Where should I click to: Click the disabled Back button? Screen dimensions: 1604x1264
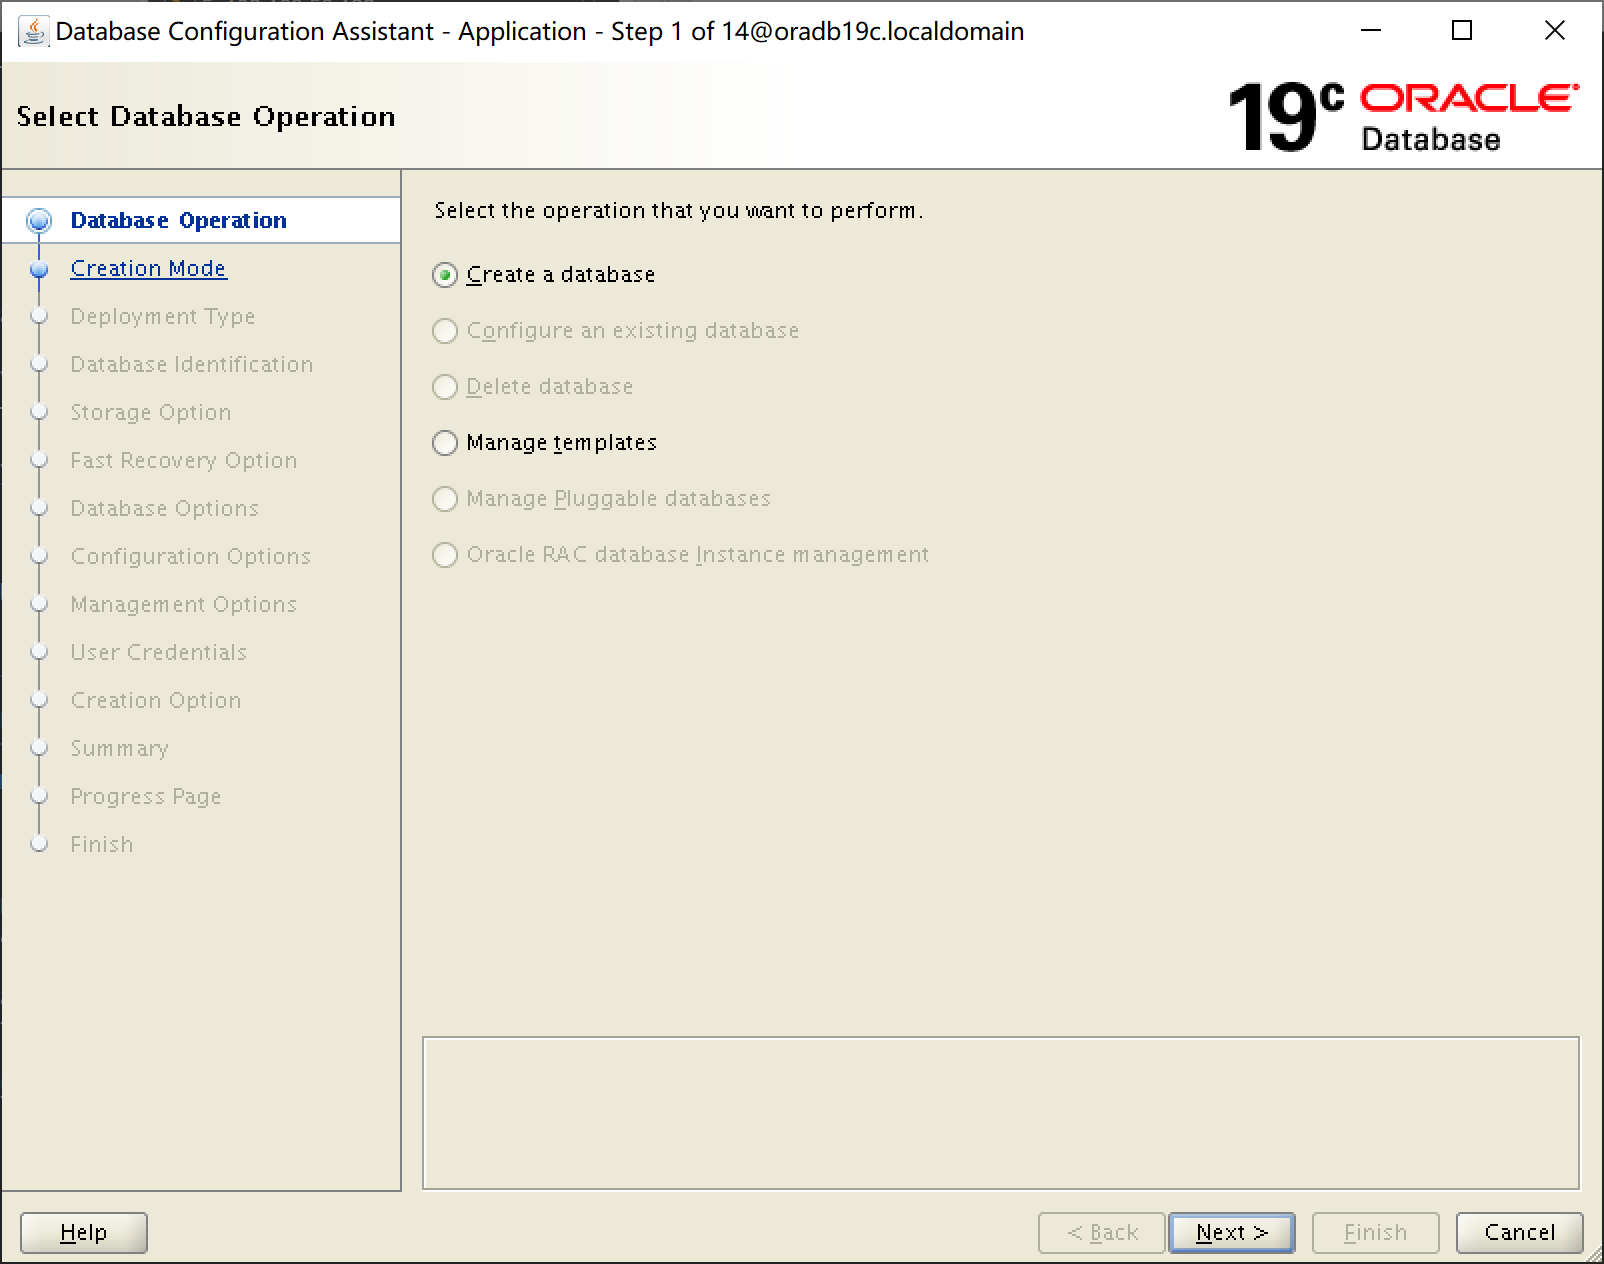tap(1102, 1232)
